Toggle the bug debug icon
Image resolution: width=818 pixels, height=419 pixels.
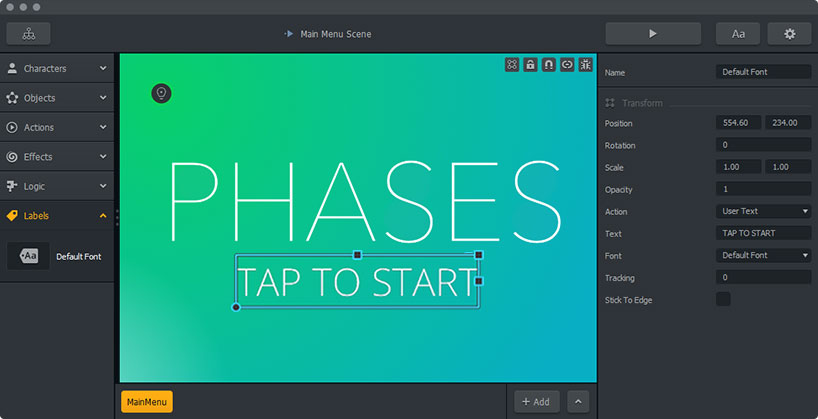(585, 65)
